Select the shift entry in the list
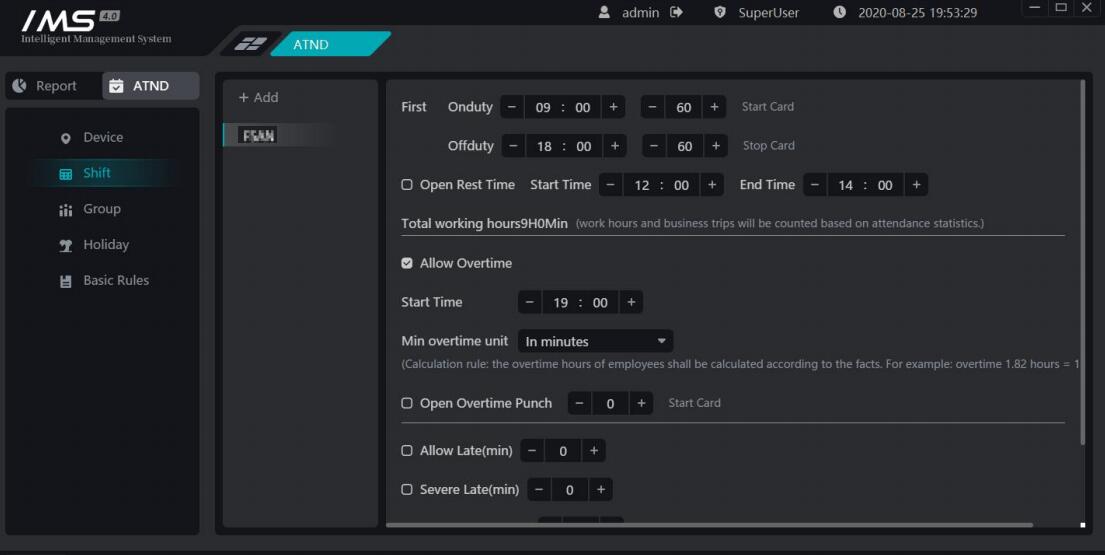The width and height of the screenshot is (1105, 555). click(x=279, y=135)
